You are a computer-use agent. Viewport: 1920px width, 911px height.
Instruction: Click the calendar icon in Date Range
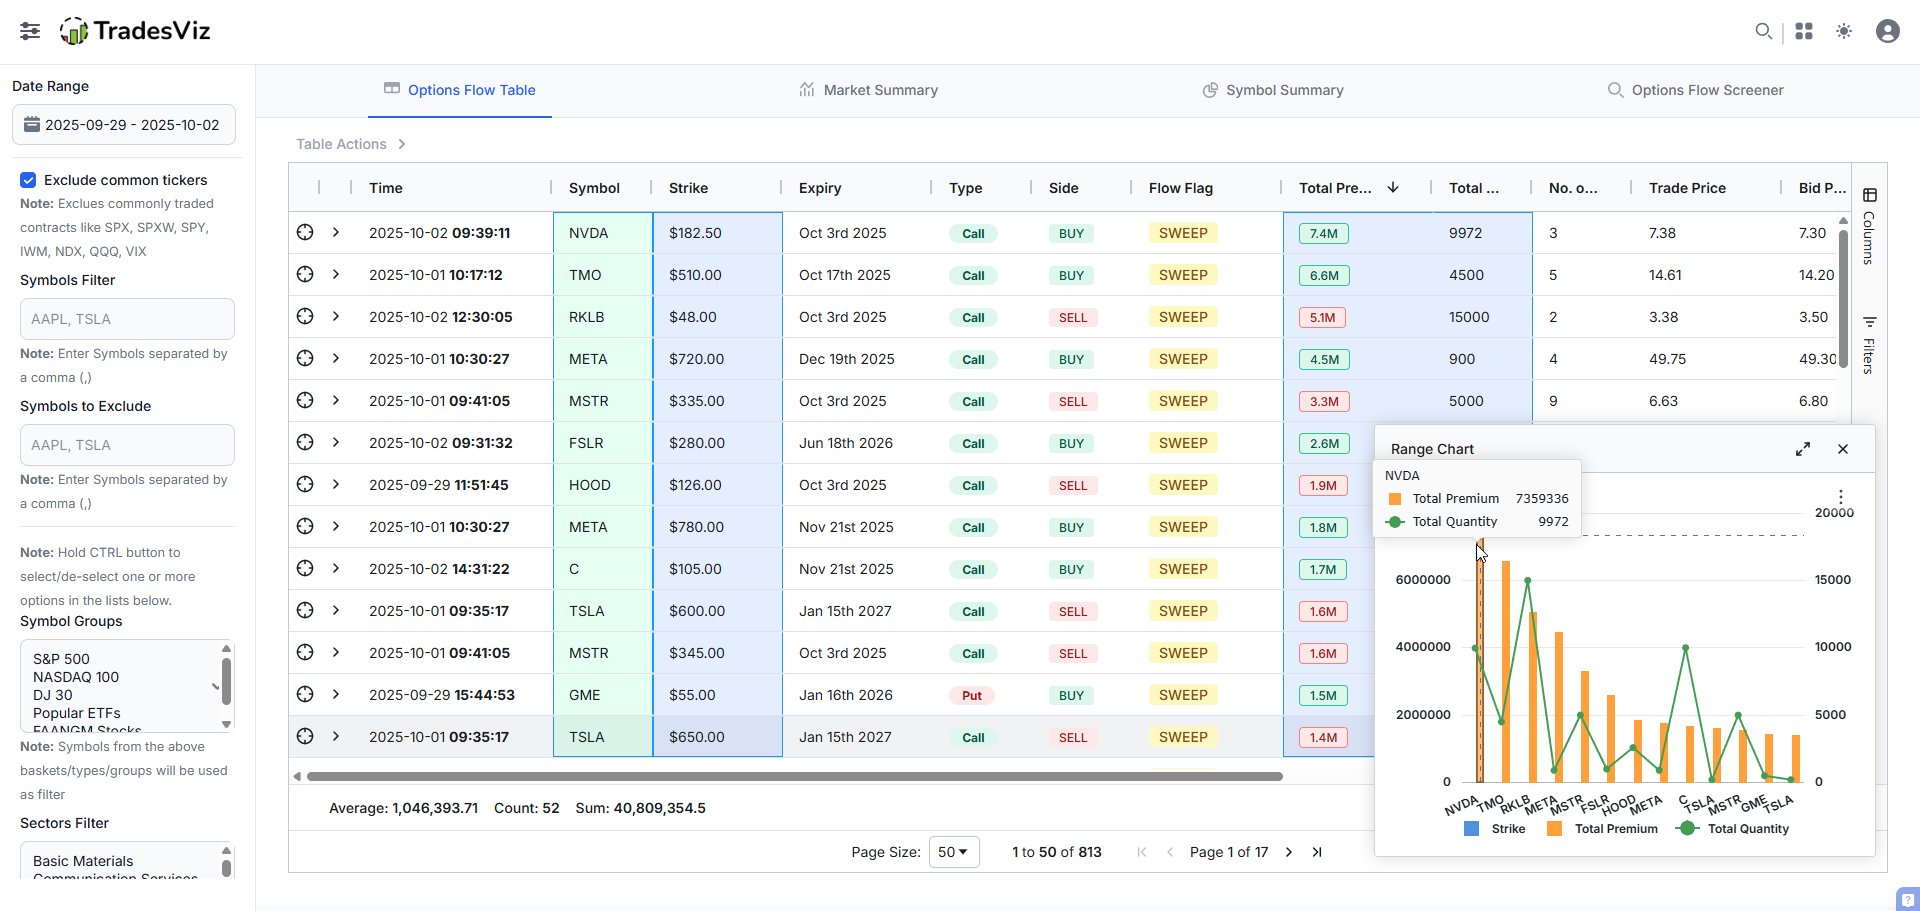click(32, 124)
